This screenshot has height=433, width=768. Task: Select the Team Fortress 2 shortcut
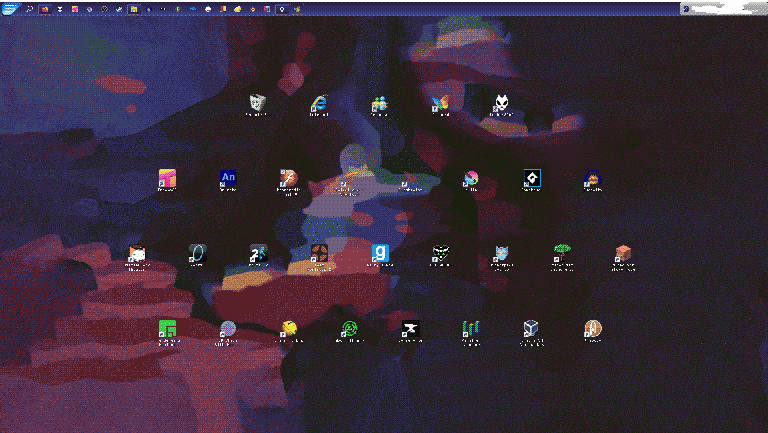click(x=319, y=254)
